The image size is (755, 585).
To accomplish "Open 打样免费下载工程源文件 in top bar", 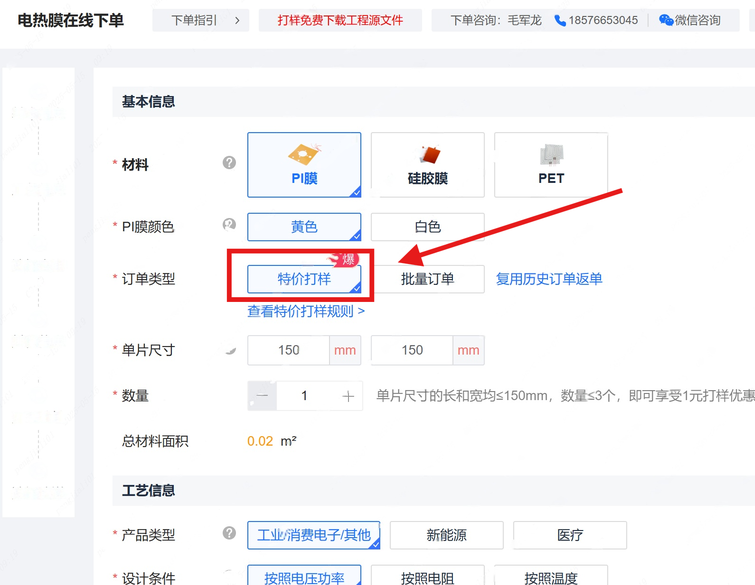I will 340,20.
